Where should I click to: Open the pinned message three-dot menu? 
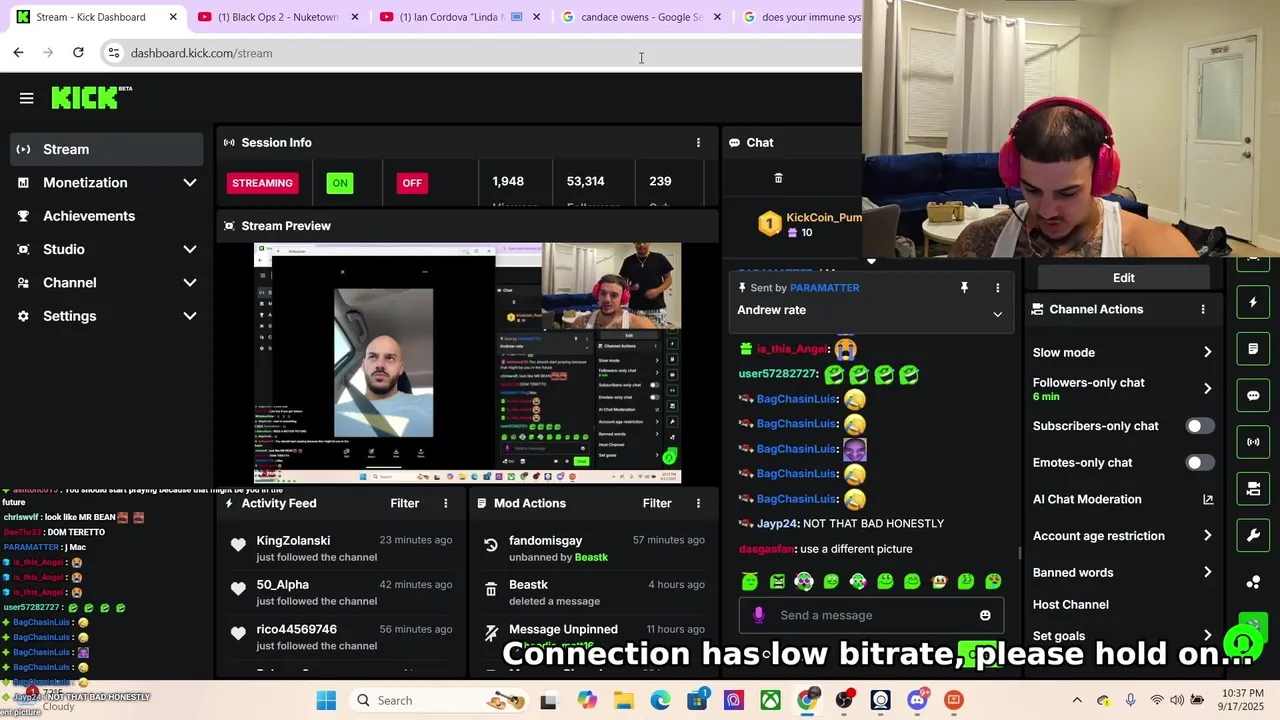point(997,288)
